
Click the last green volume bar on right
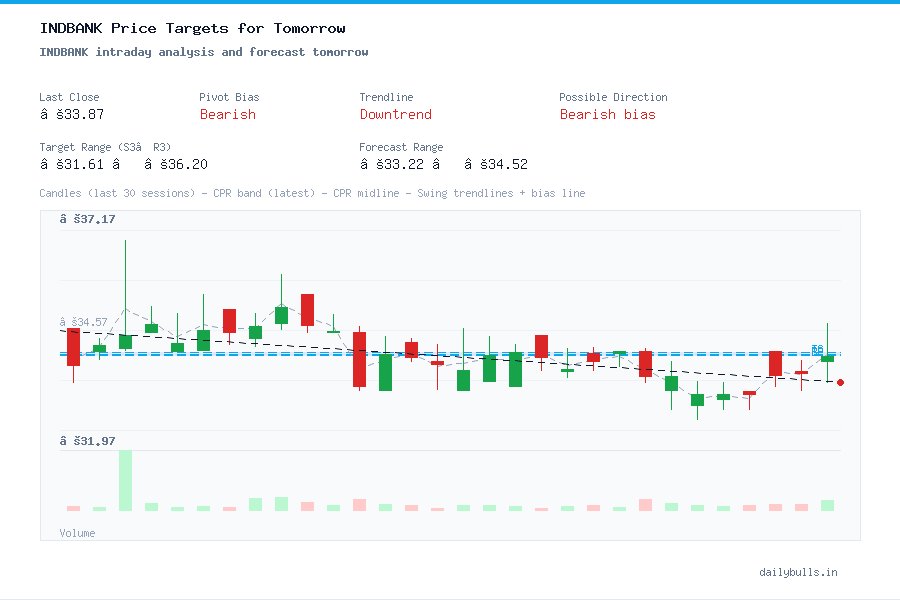[x=827, y=505]
